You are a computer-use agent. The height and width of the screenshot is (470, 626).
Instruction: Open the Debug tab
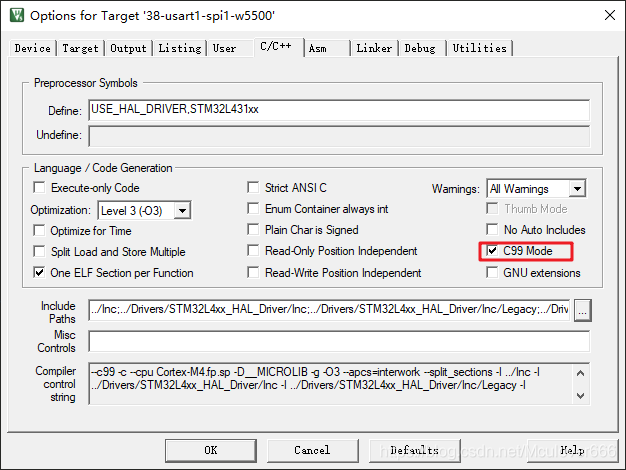click(420, 48)
